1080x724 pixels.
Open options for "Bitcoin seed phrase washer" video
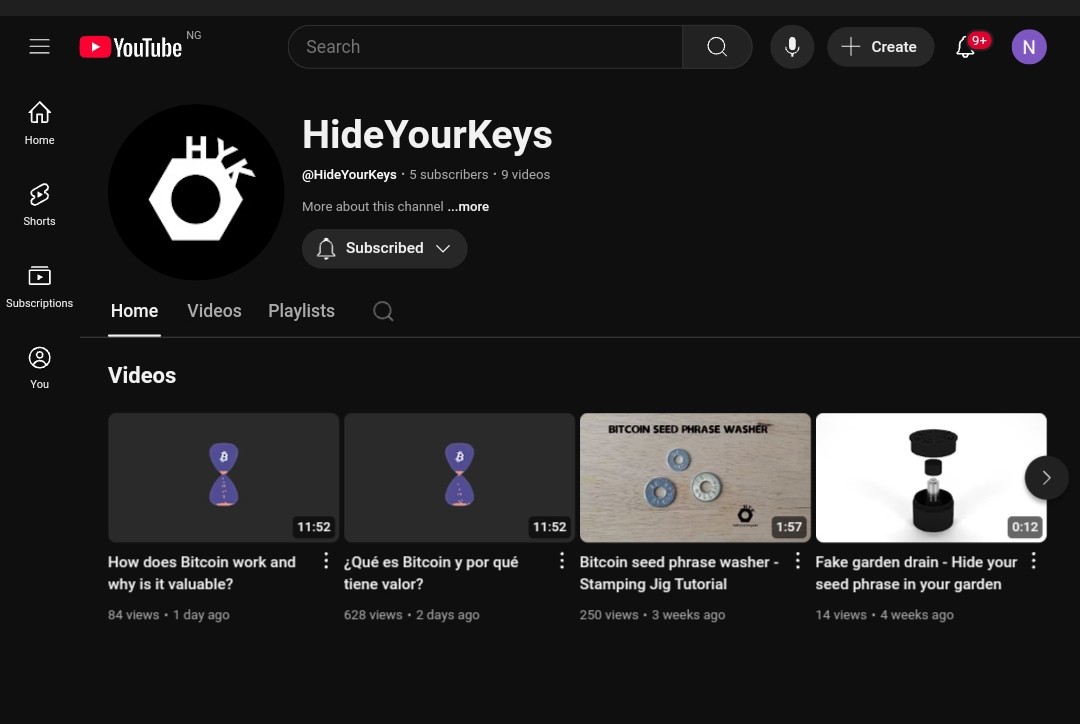click(798, 561)
